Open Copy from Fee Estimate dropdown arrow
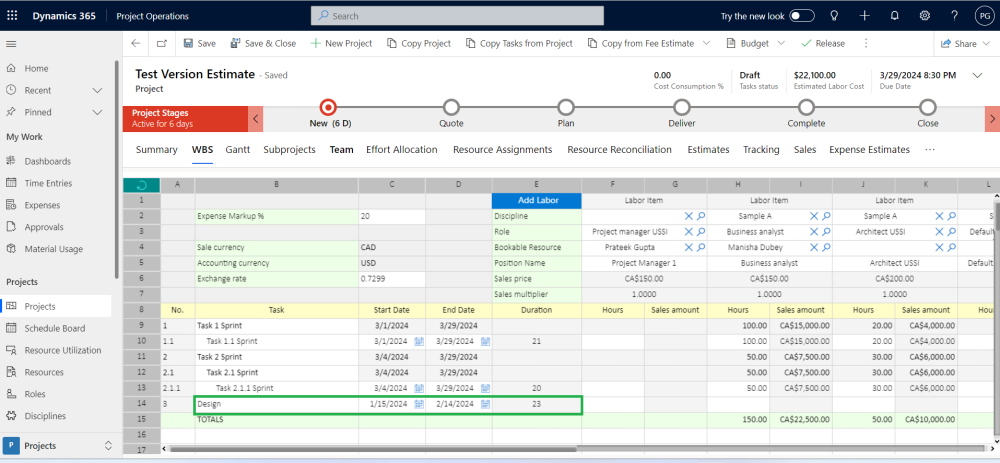 (x=706, y=44)
